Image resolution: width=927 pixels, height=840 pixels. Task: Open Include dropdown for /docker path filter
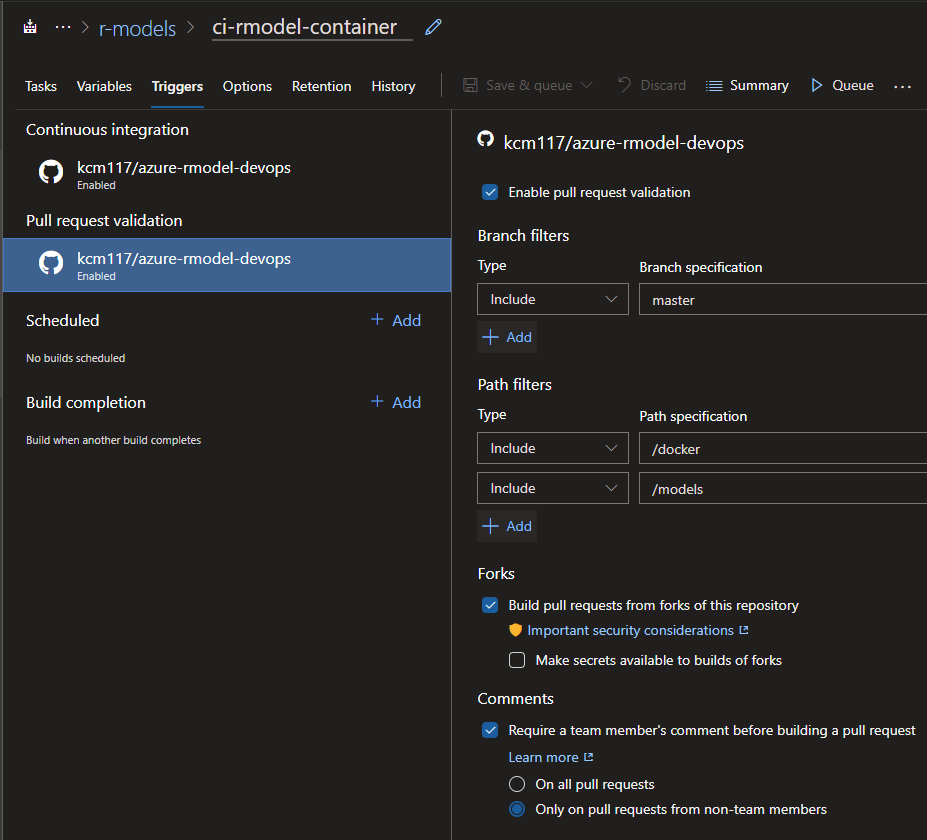(553, 448)
